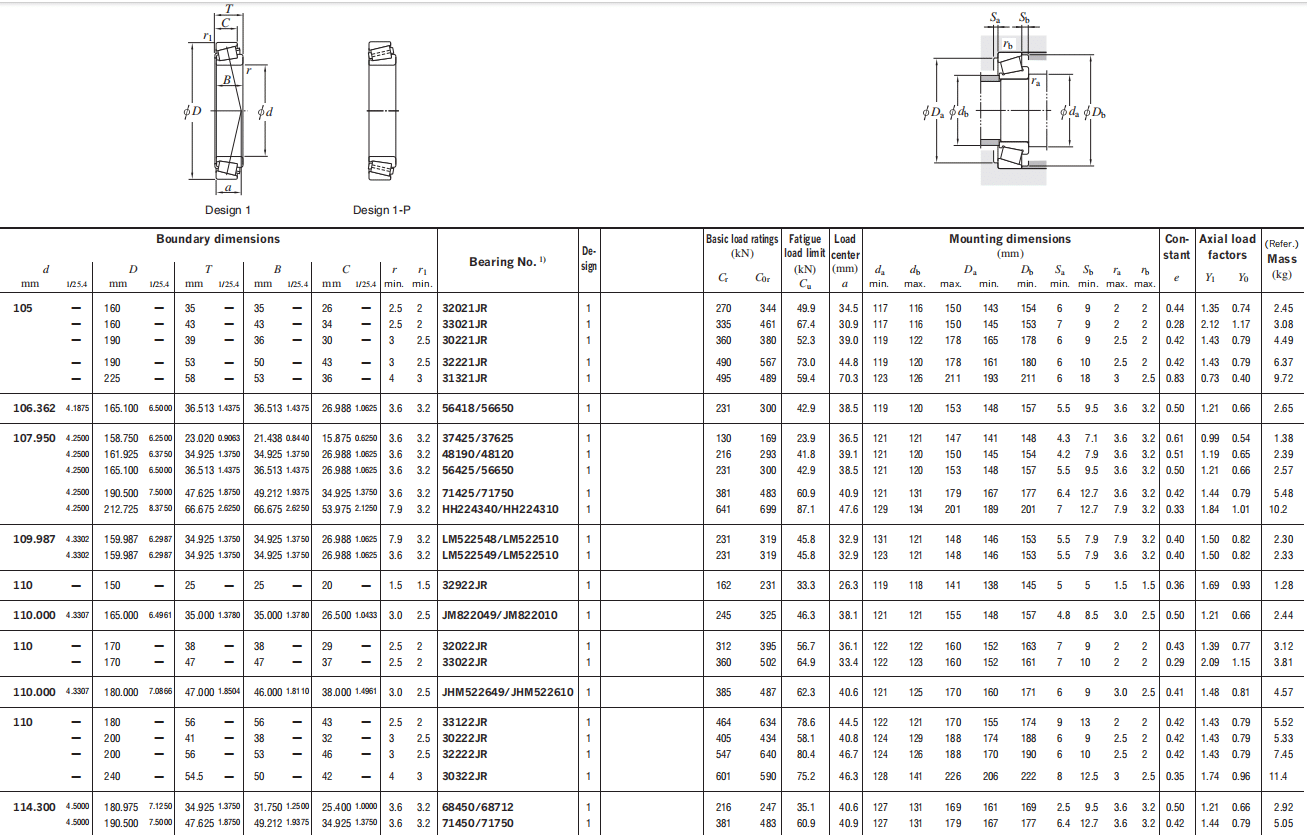1307x835 pixels.
Task: Select bearing number 33021JR
Action: click(465, 324)
